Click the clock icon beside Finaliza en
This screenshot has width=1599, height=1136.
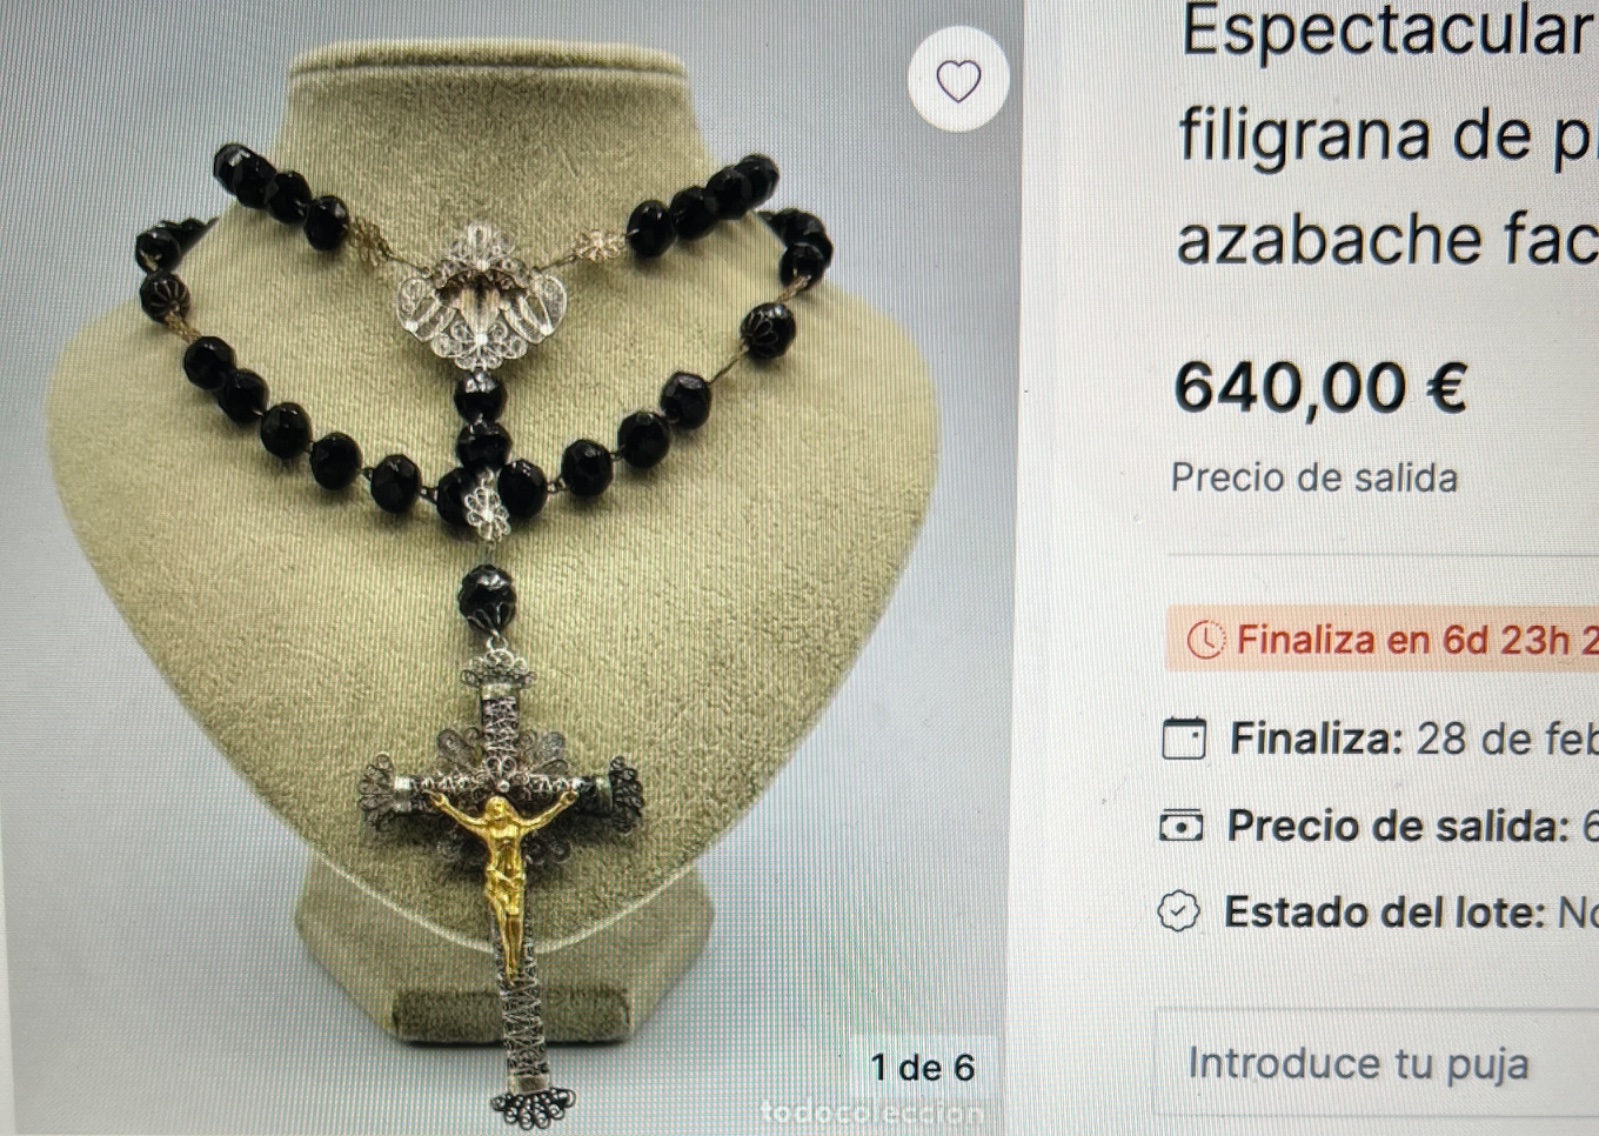click(x=1206, y=640)
